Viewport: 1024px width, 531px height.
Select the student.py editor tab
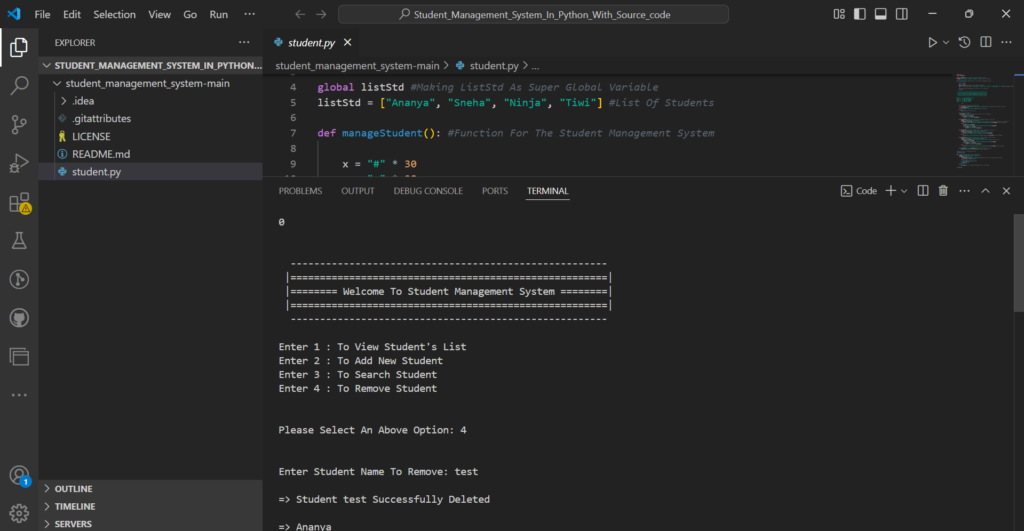pyautogui.click(x=312, y=42)
